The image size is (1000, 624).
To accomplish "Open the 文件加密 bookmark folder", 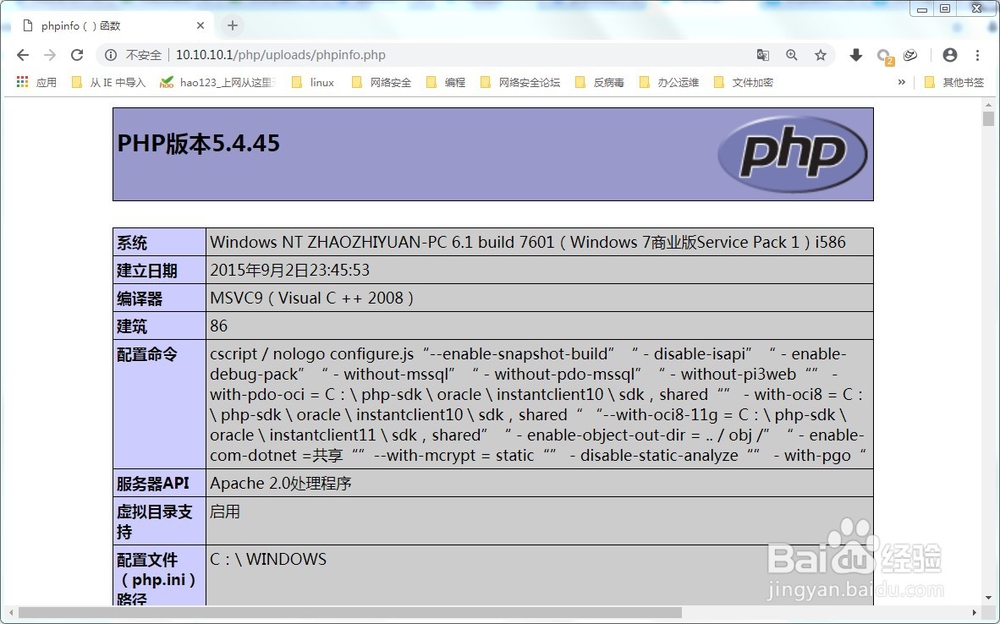I will pos(744,82).
